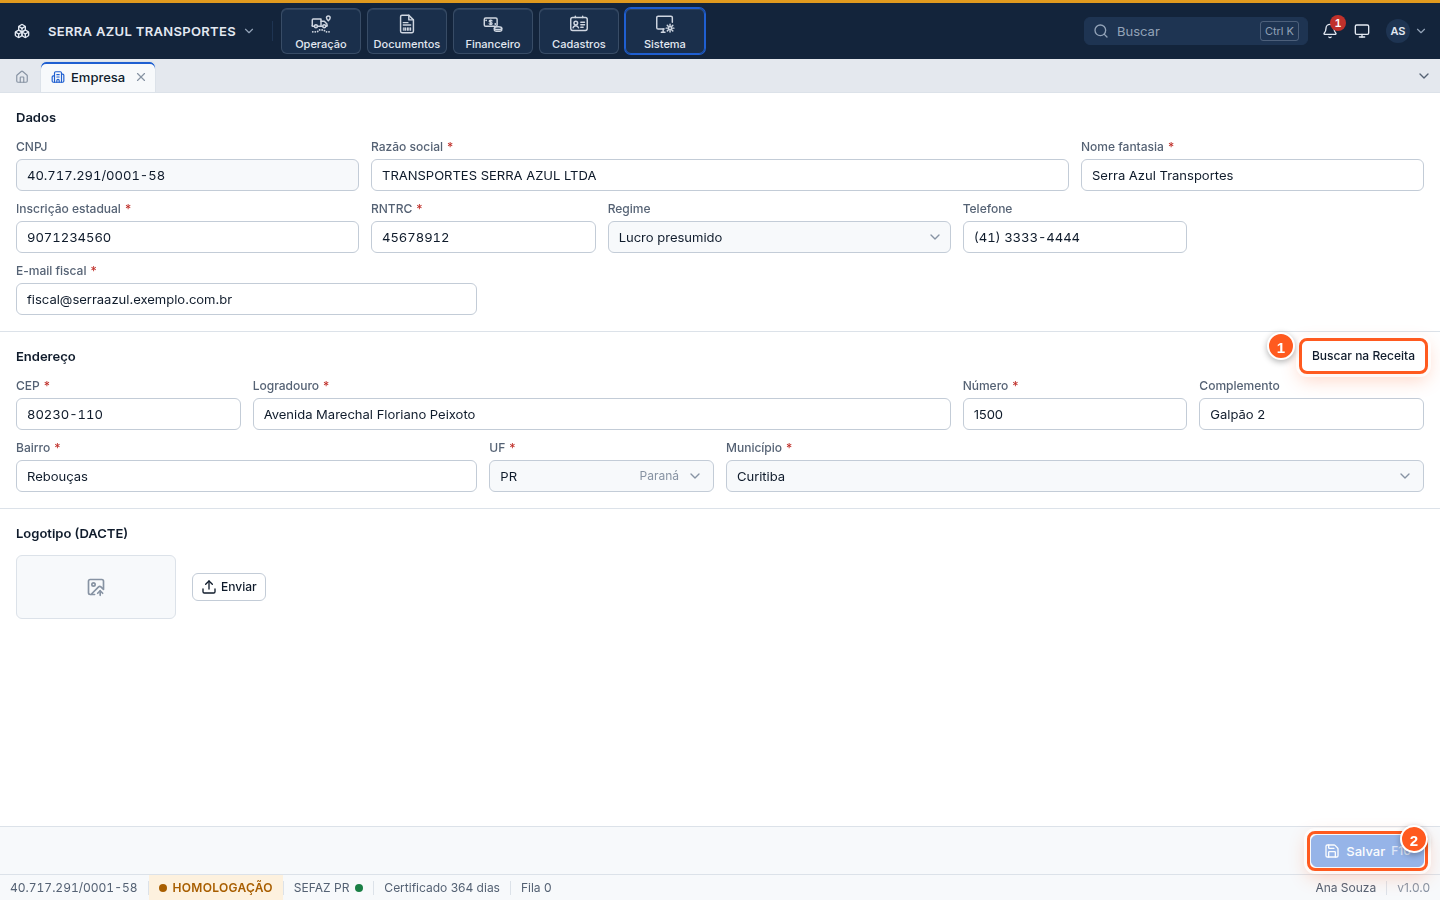Open the Sistema module

[665, 31]
